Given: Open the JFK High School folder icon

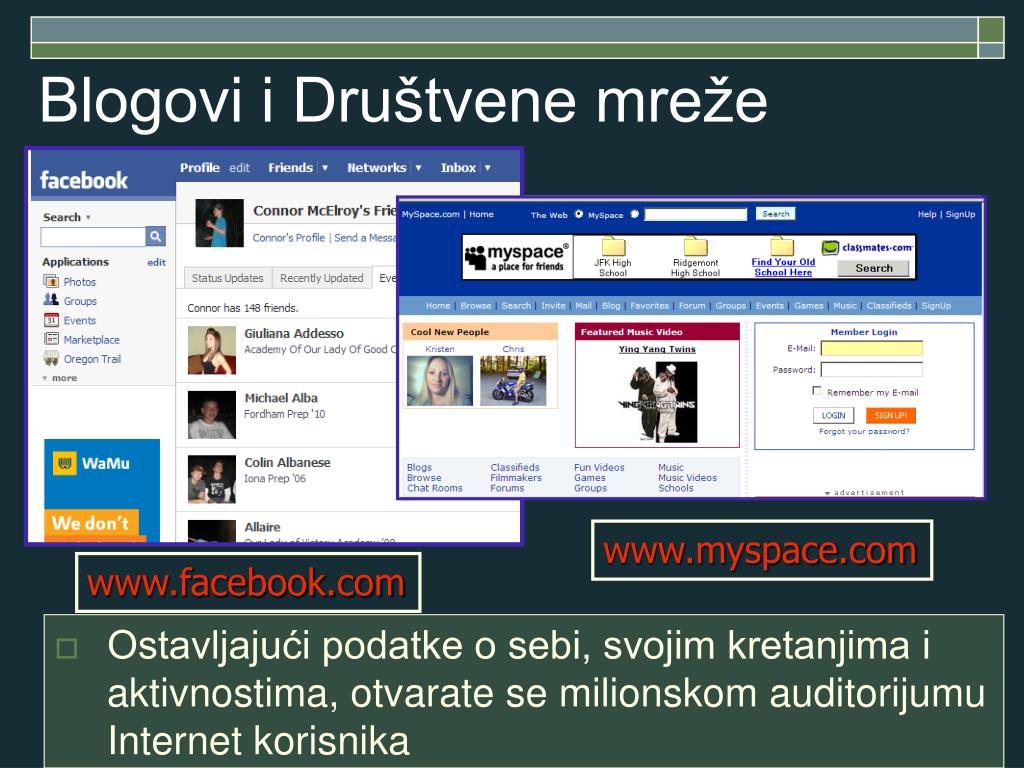Looking at the screenshot, I should click(x=613, y=247).
